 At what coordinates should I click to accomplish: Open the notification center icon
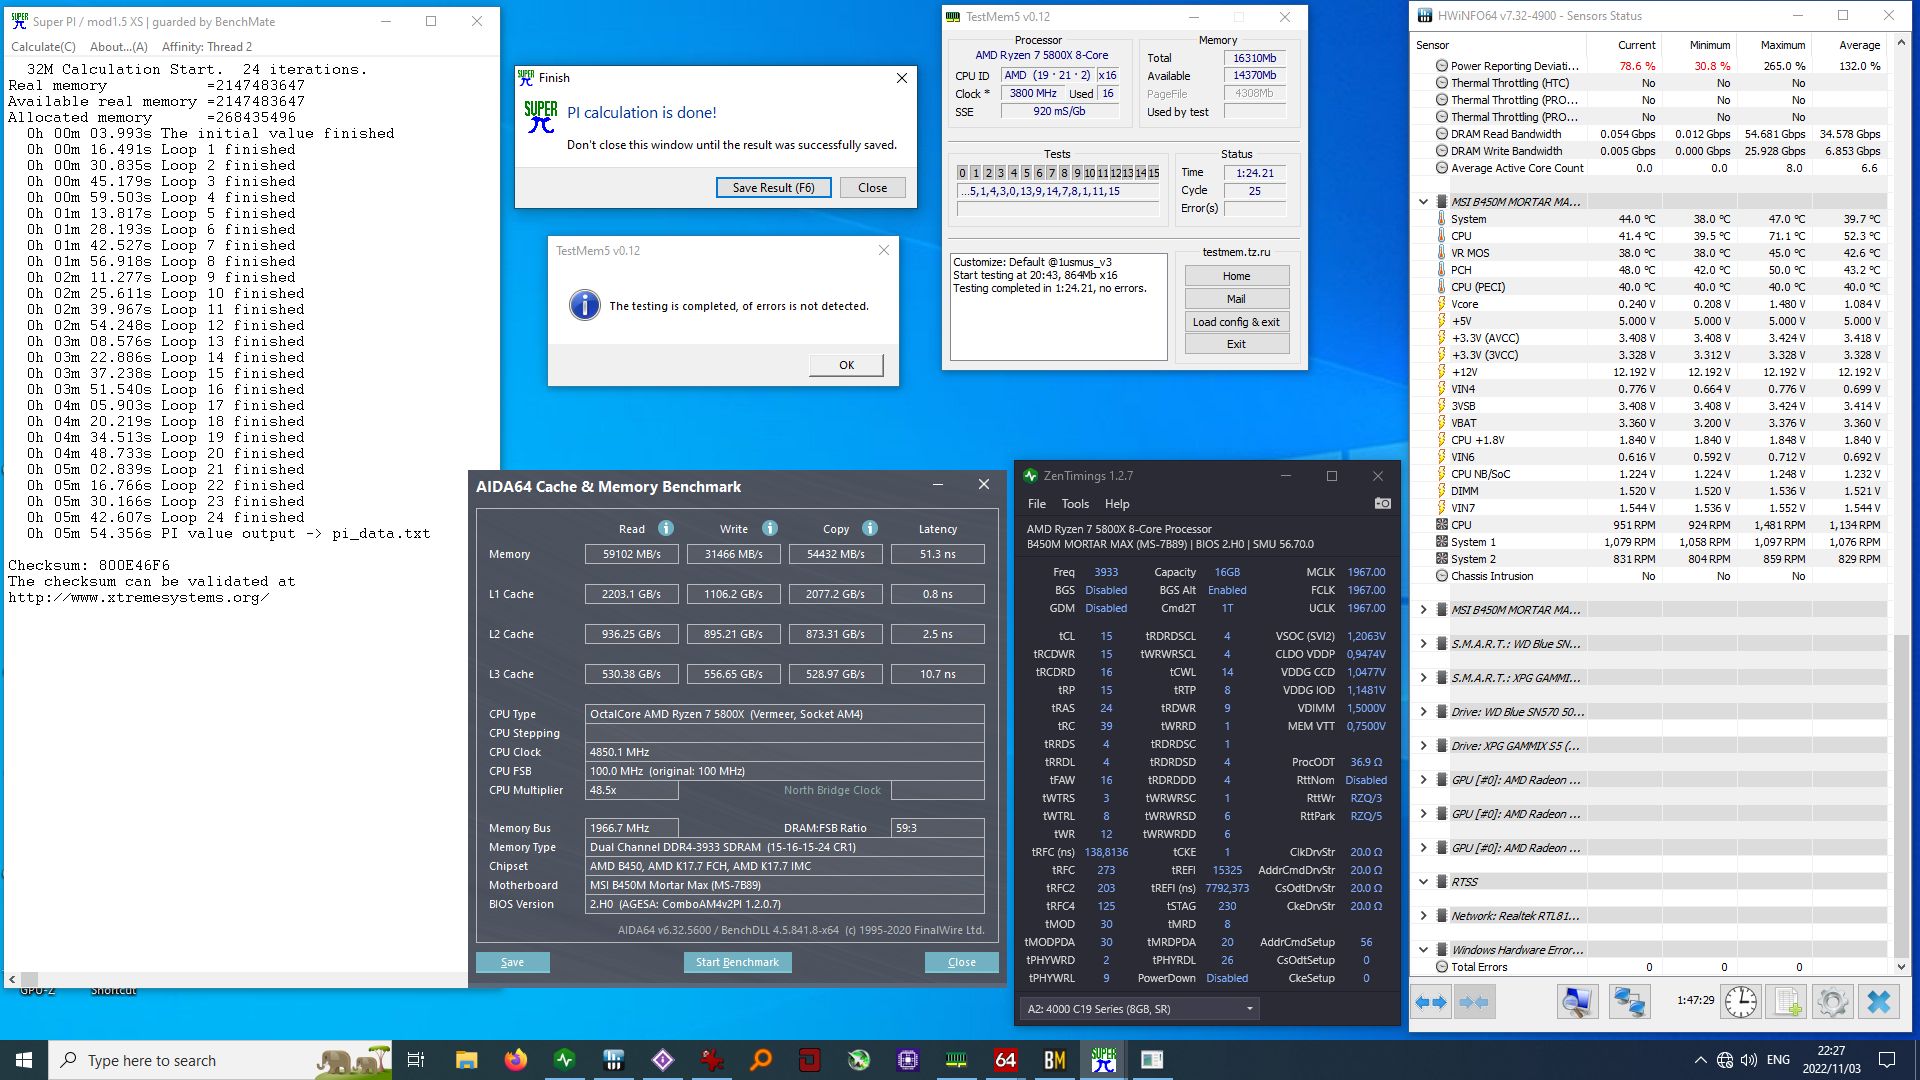tap(1887, 1060)
